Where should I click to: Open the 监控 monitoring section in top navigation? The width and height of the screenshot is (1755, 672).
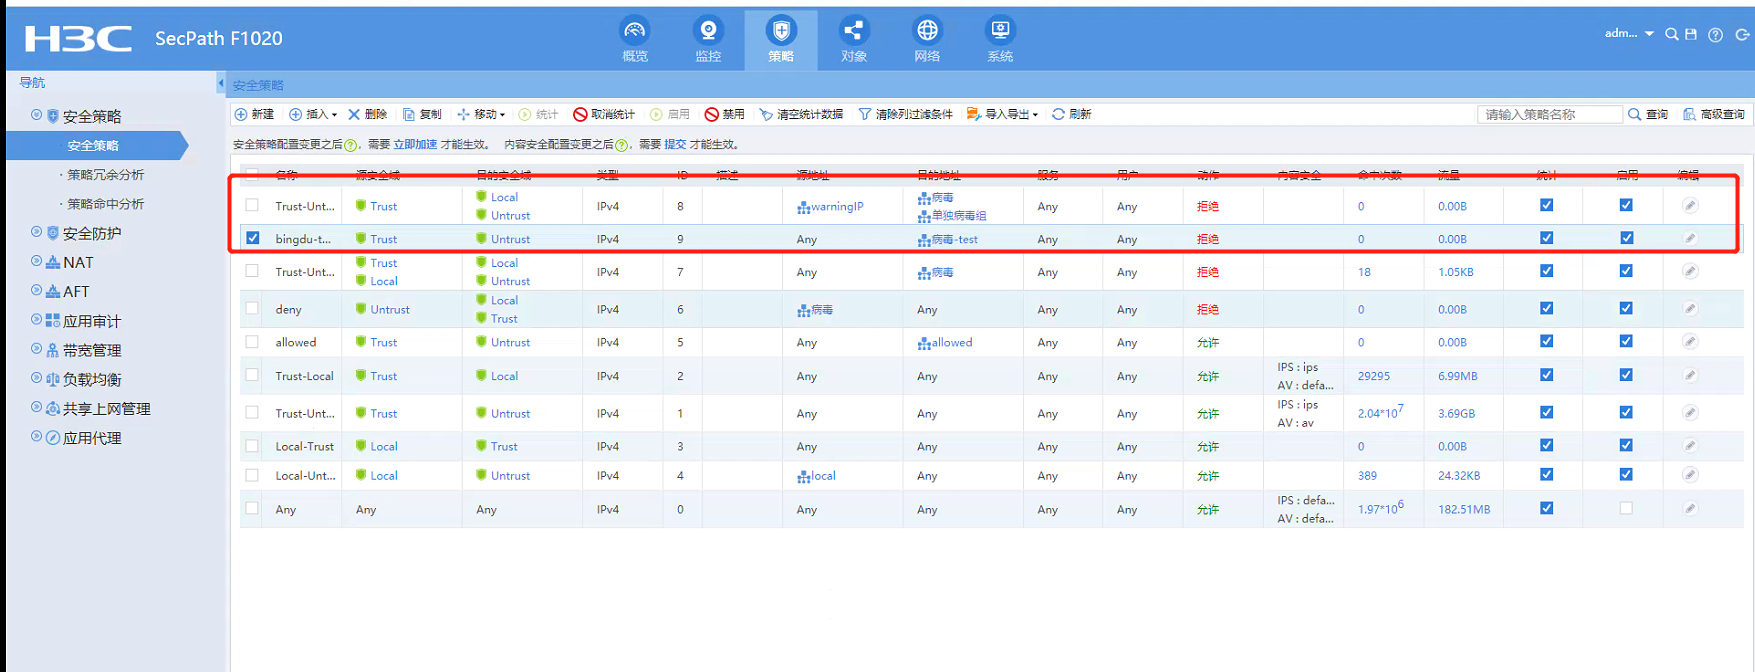point(708,40)
